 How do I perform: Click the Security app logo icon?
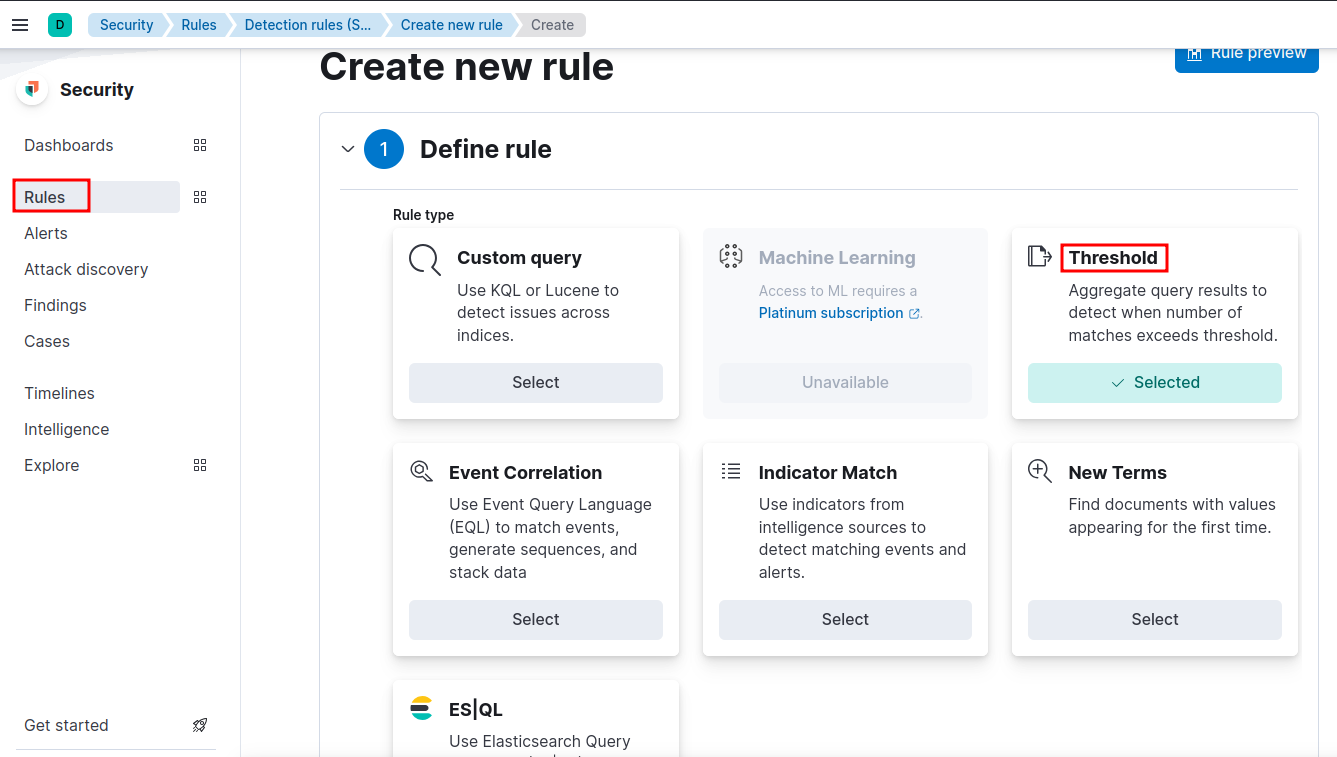point(33,90)
